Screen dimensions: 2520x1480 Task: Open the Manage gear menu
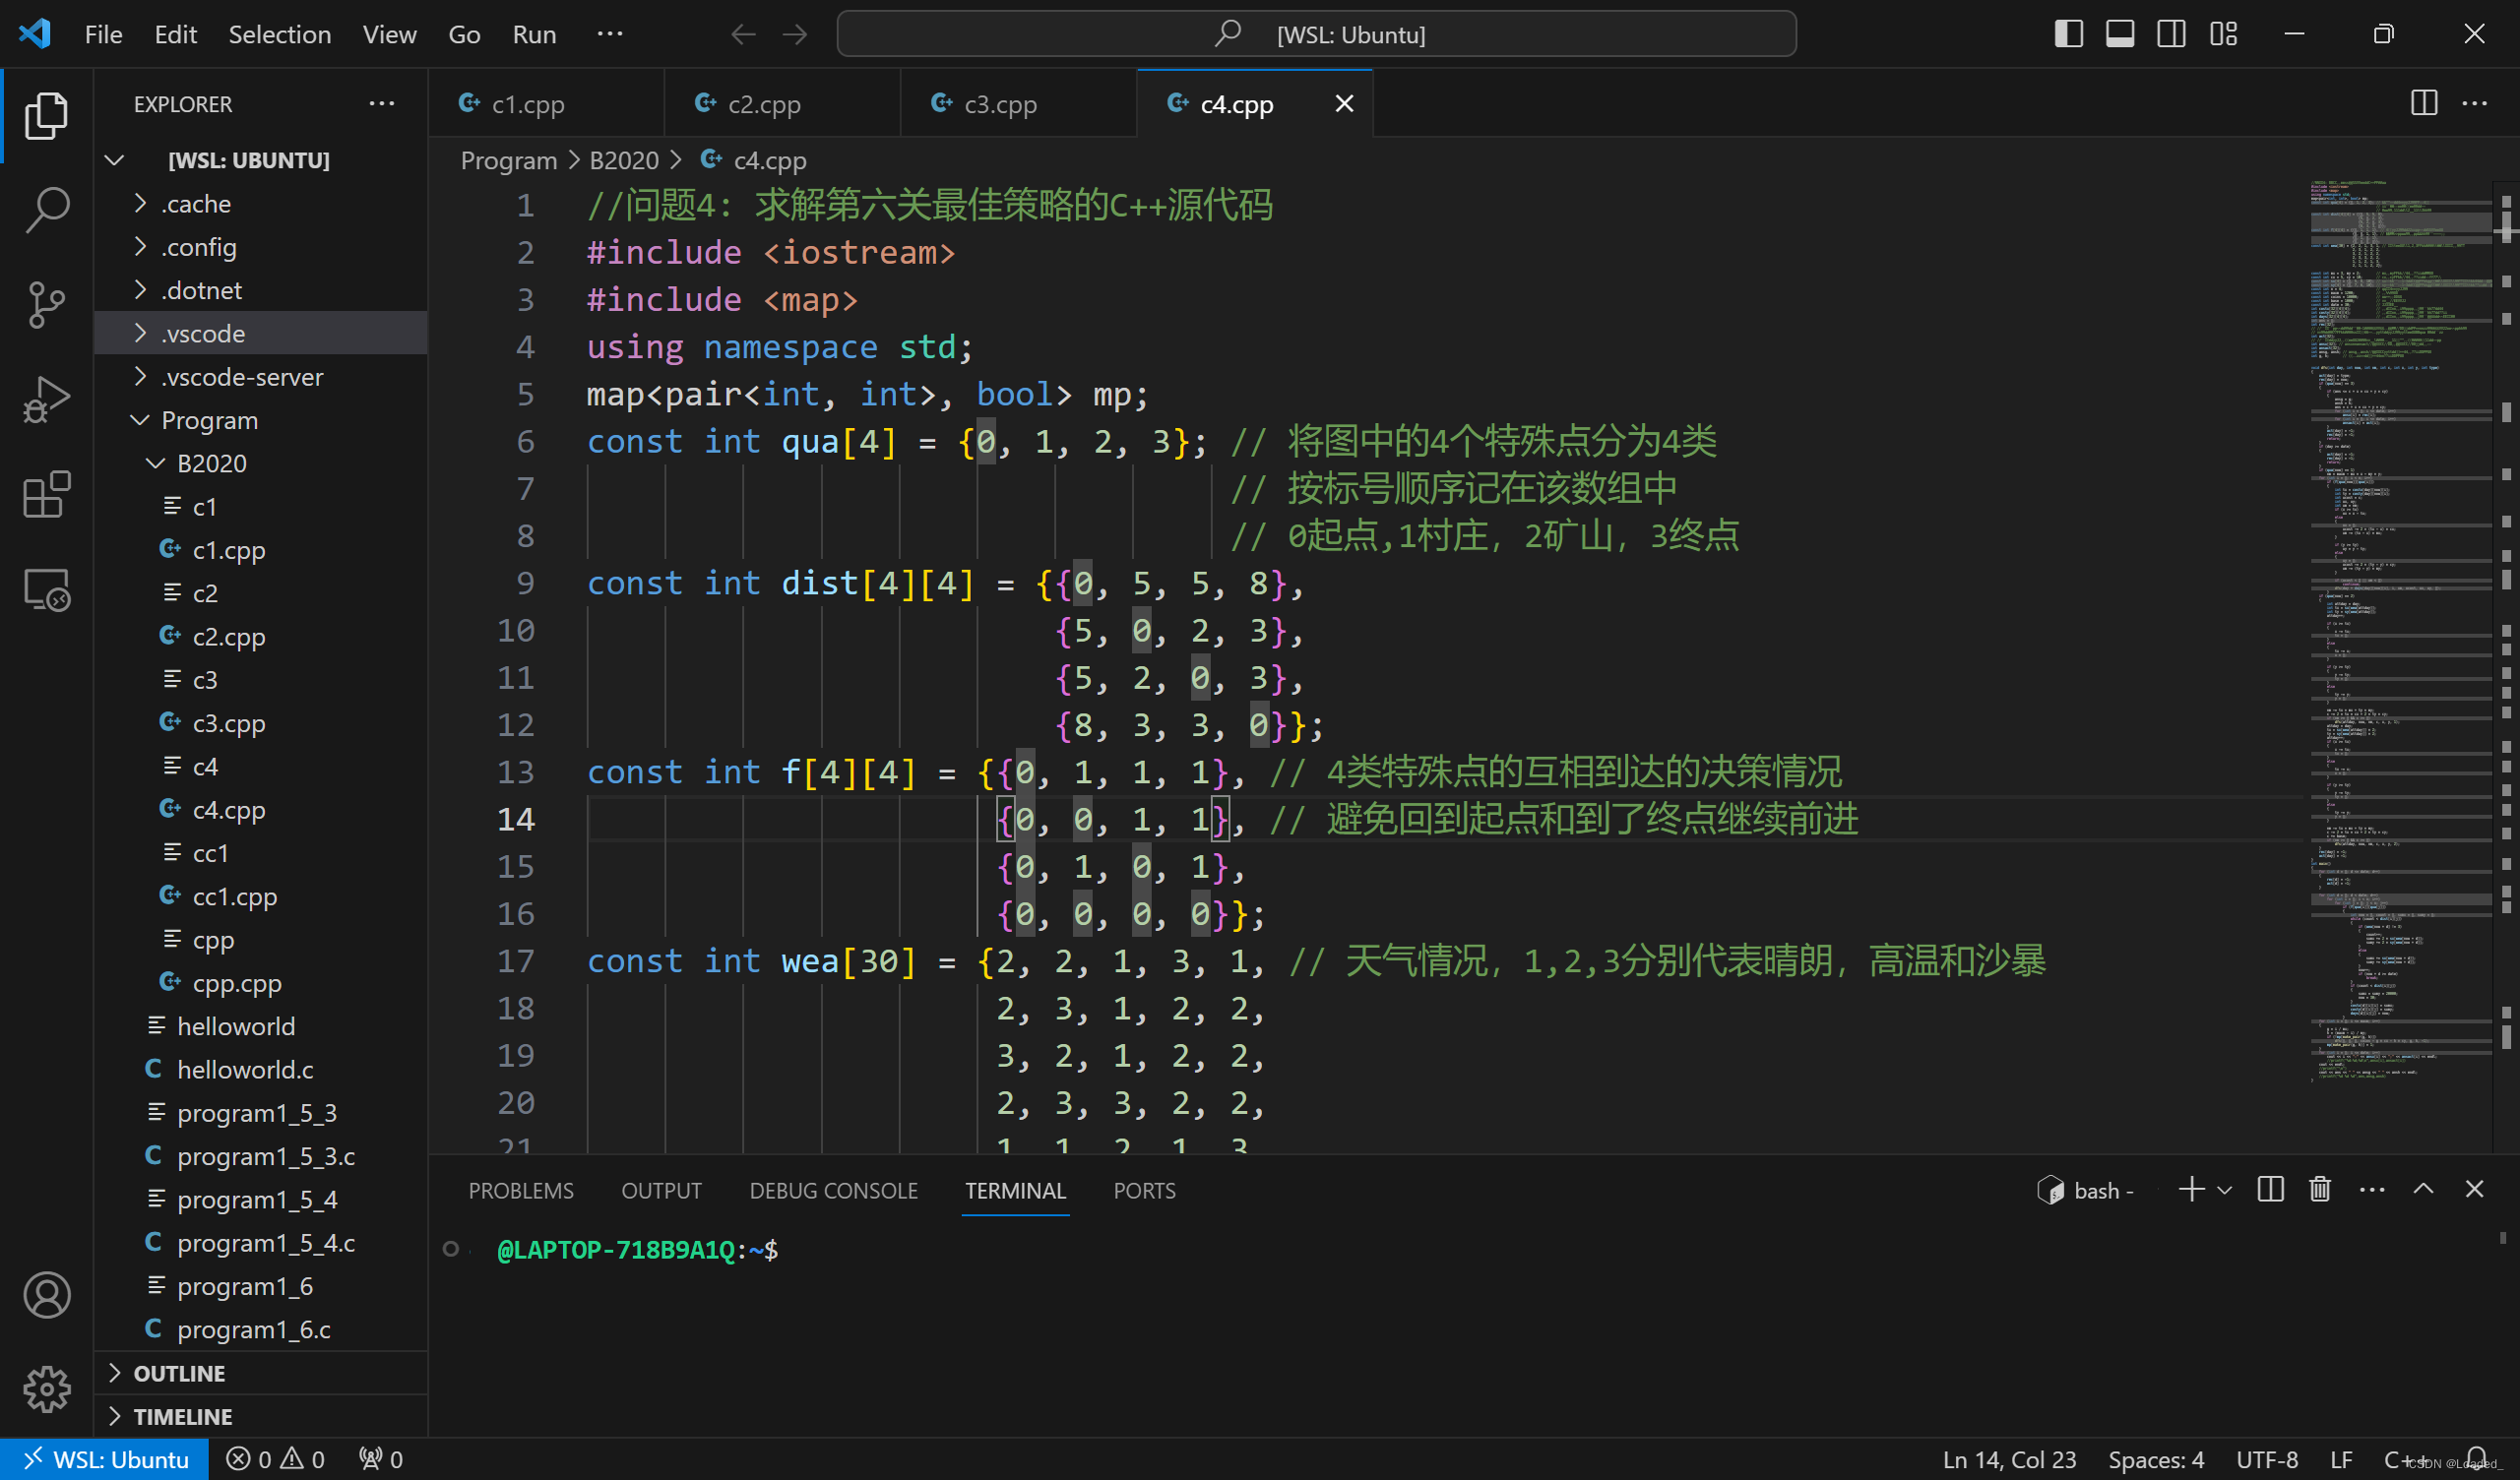(46, 1389)
